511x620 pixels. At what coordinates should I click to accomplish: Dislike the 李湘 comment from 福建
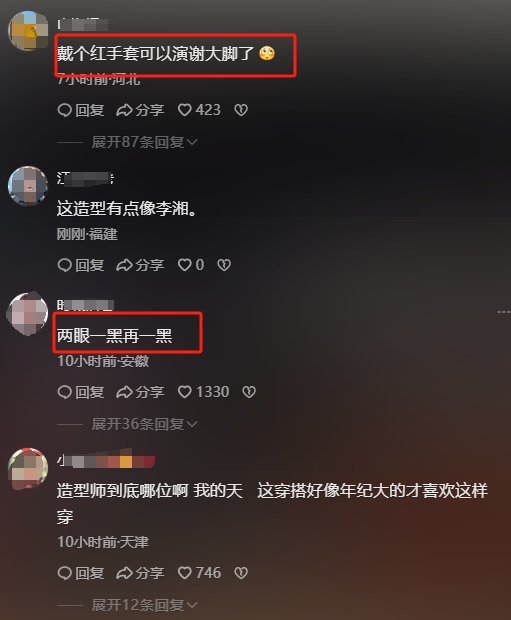tap(224, 265)
